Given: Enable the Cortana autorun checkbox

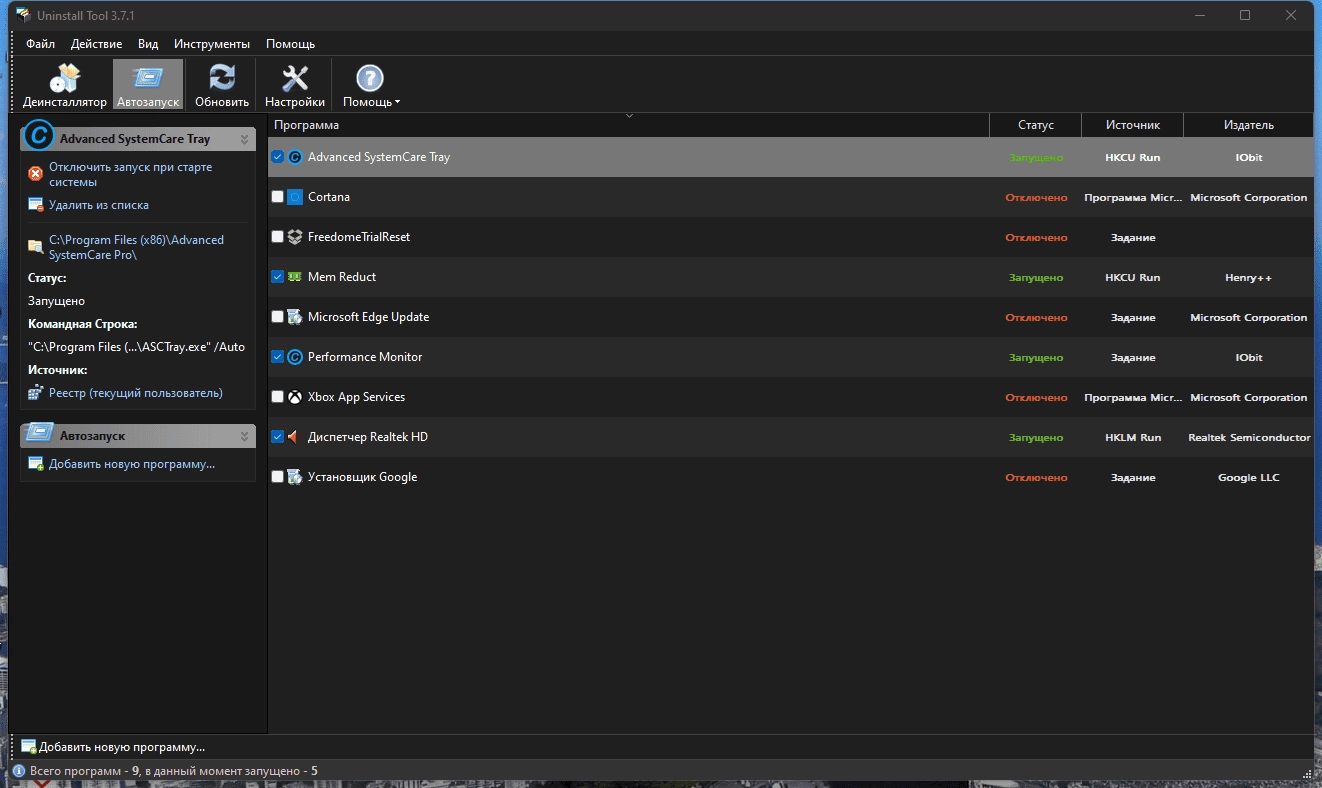Looking at the screenshot, I should coord(278,197).
